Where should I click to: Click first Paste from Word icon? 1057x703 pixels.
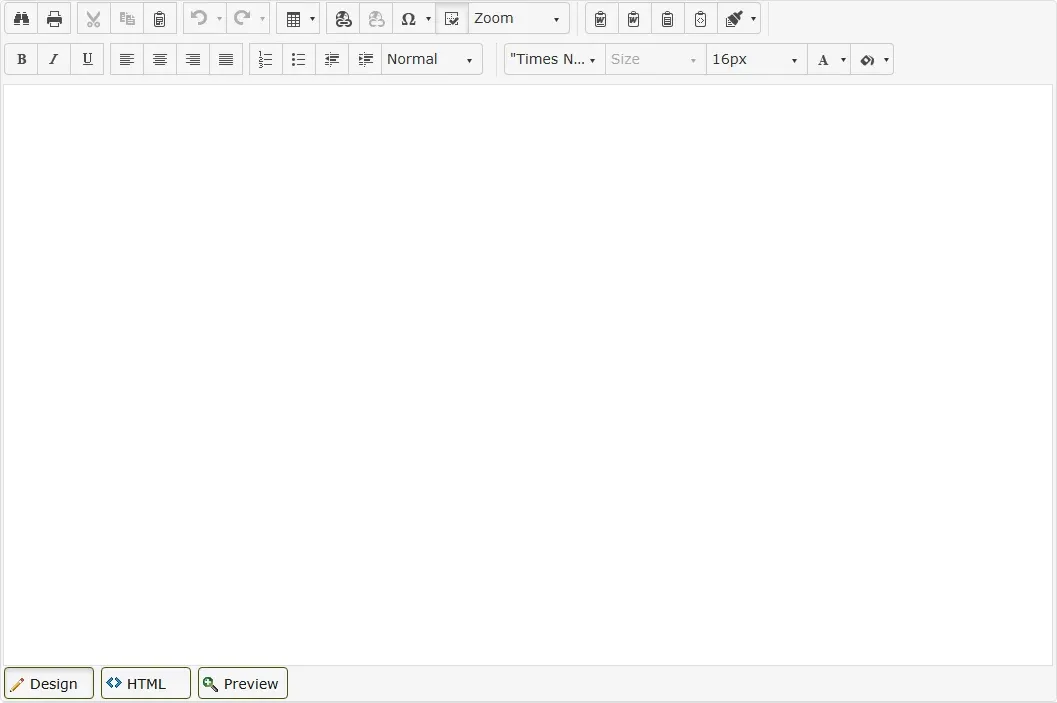click(x=601, y=19)
